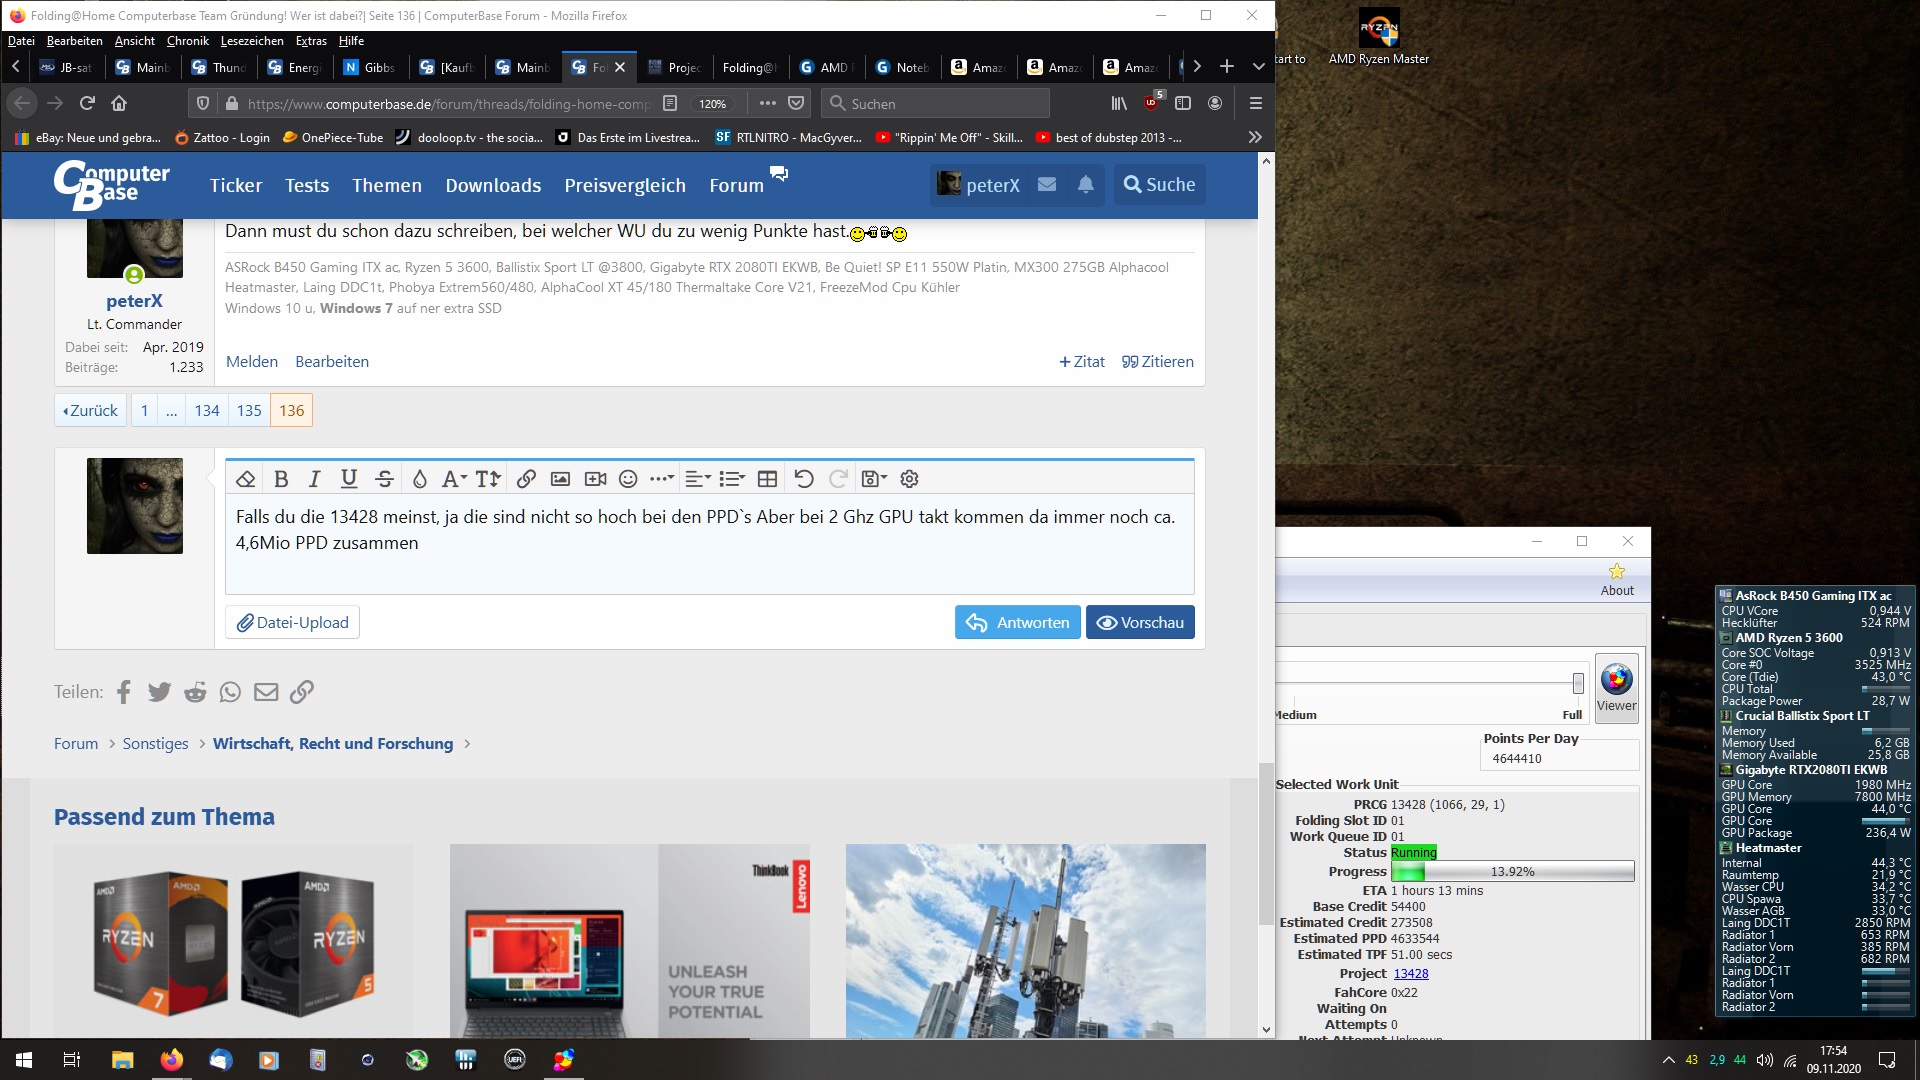The width and height of the screenshot is (1920, 1080).
Task: Open the smiley emoji picker
Action: point(628,479)
